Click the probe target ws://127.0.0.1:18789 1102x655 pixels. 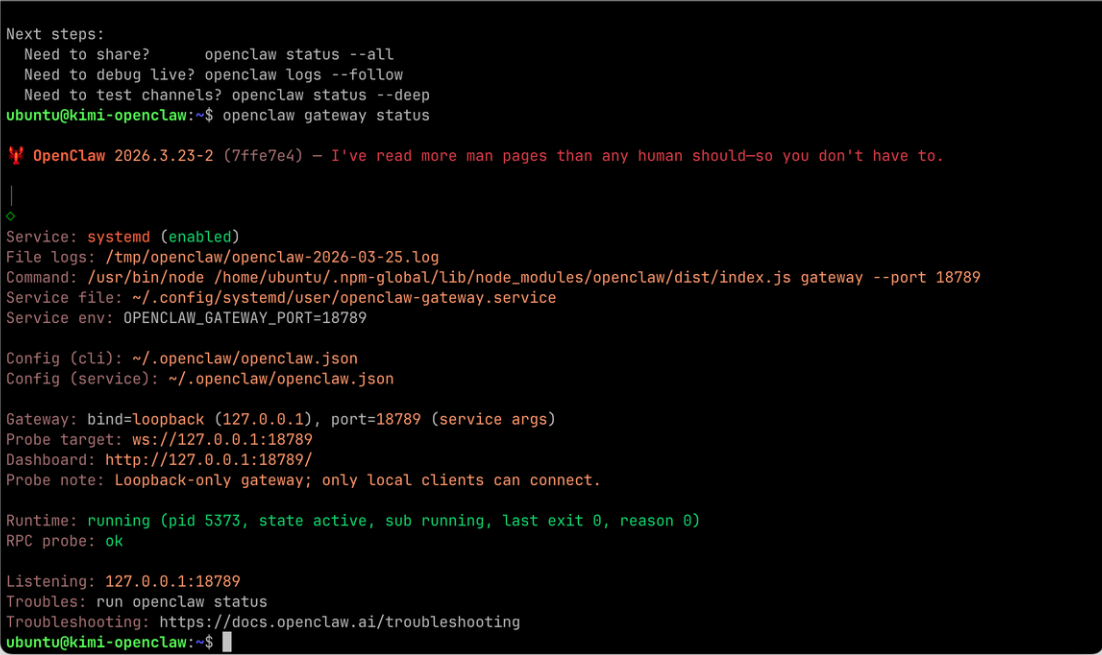pos(222,439)
